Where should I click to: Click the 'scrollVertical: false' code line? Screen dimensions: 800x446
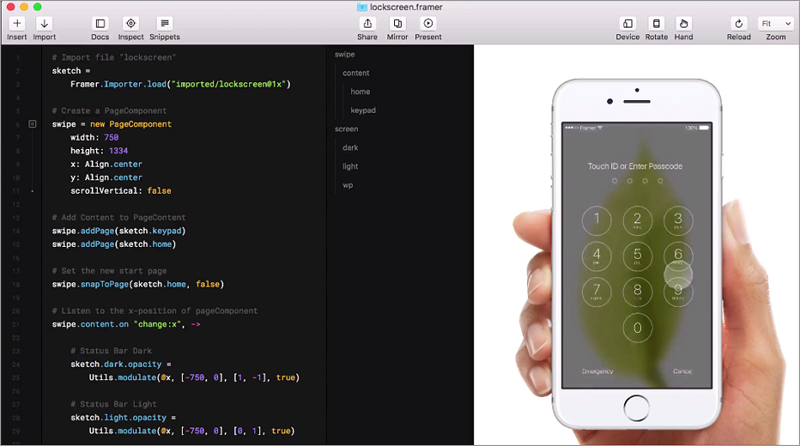(x=121, y=191)
